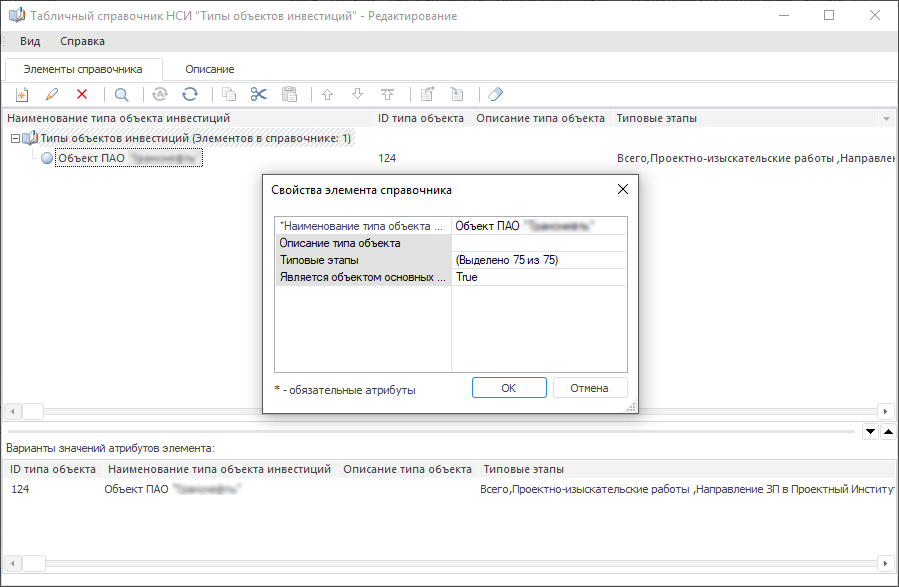Click the upper grid horizontal scrollbar thumb
The width and height of the screenshot is (899, 587).
33,412
